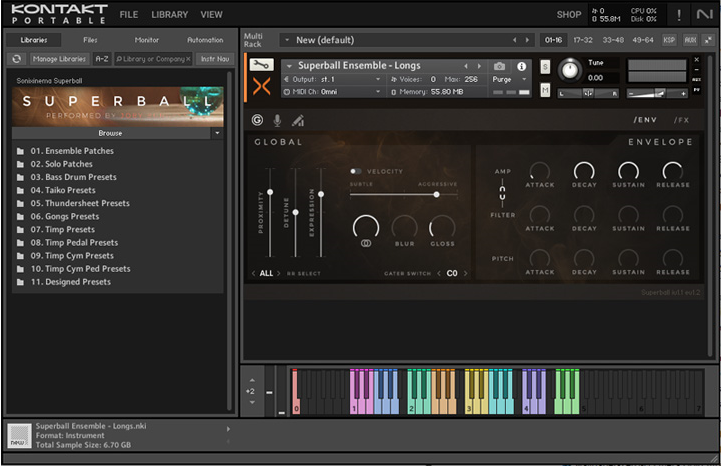Open the instrument wrench edit icon

pyautogui.click(x=261, y=65)
